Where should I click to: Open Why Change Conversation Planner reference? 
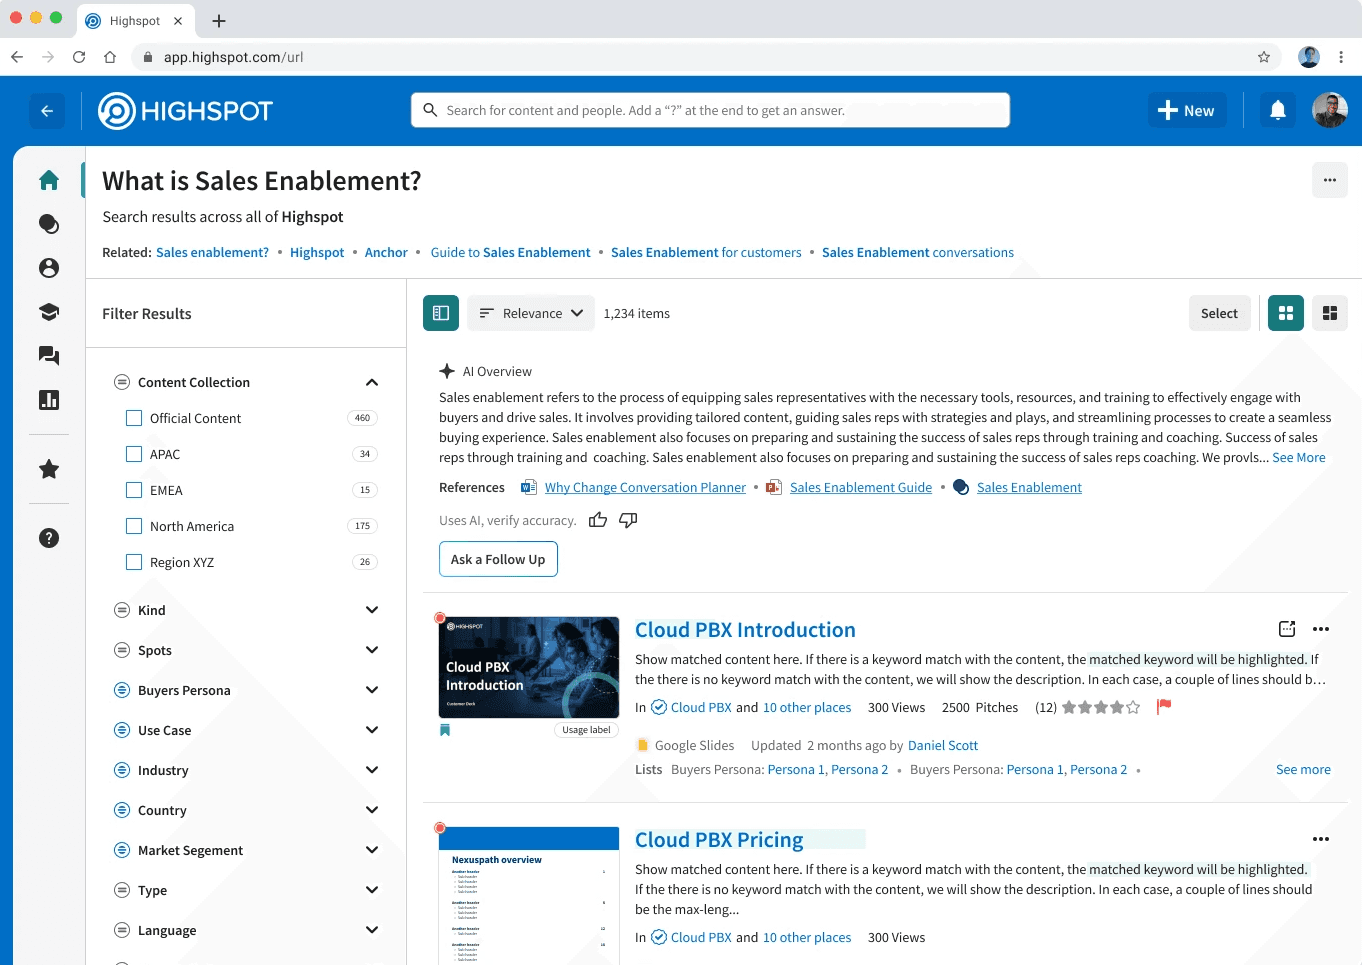click(x=645, y=488)
